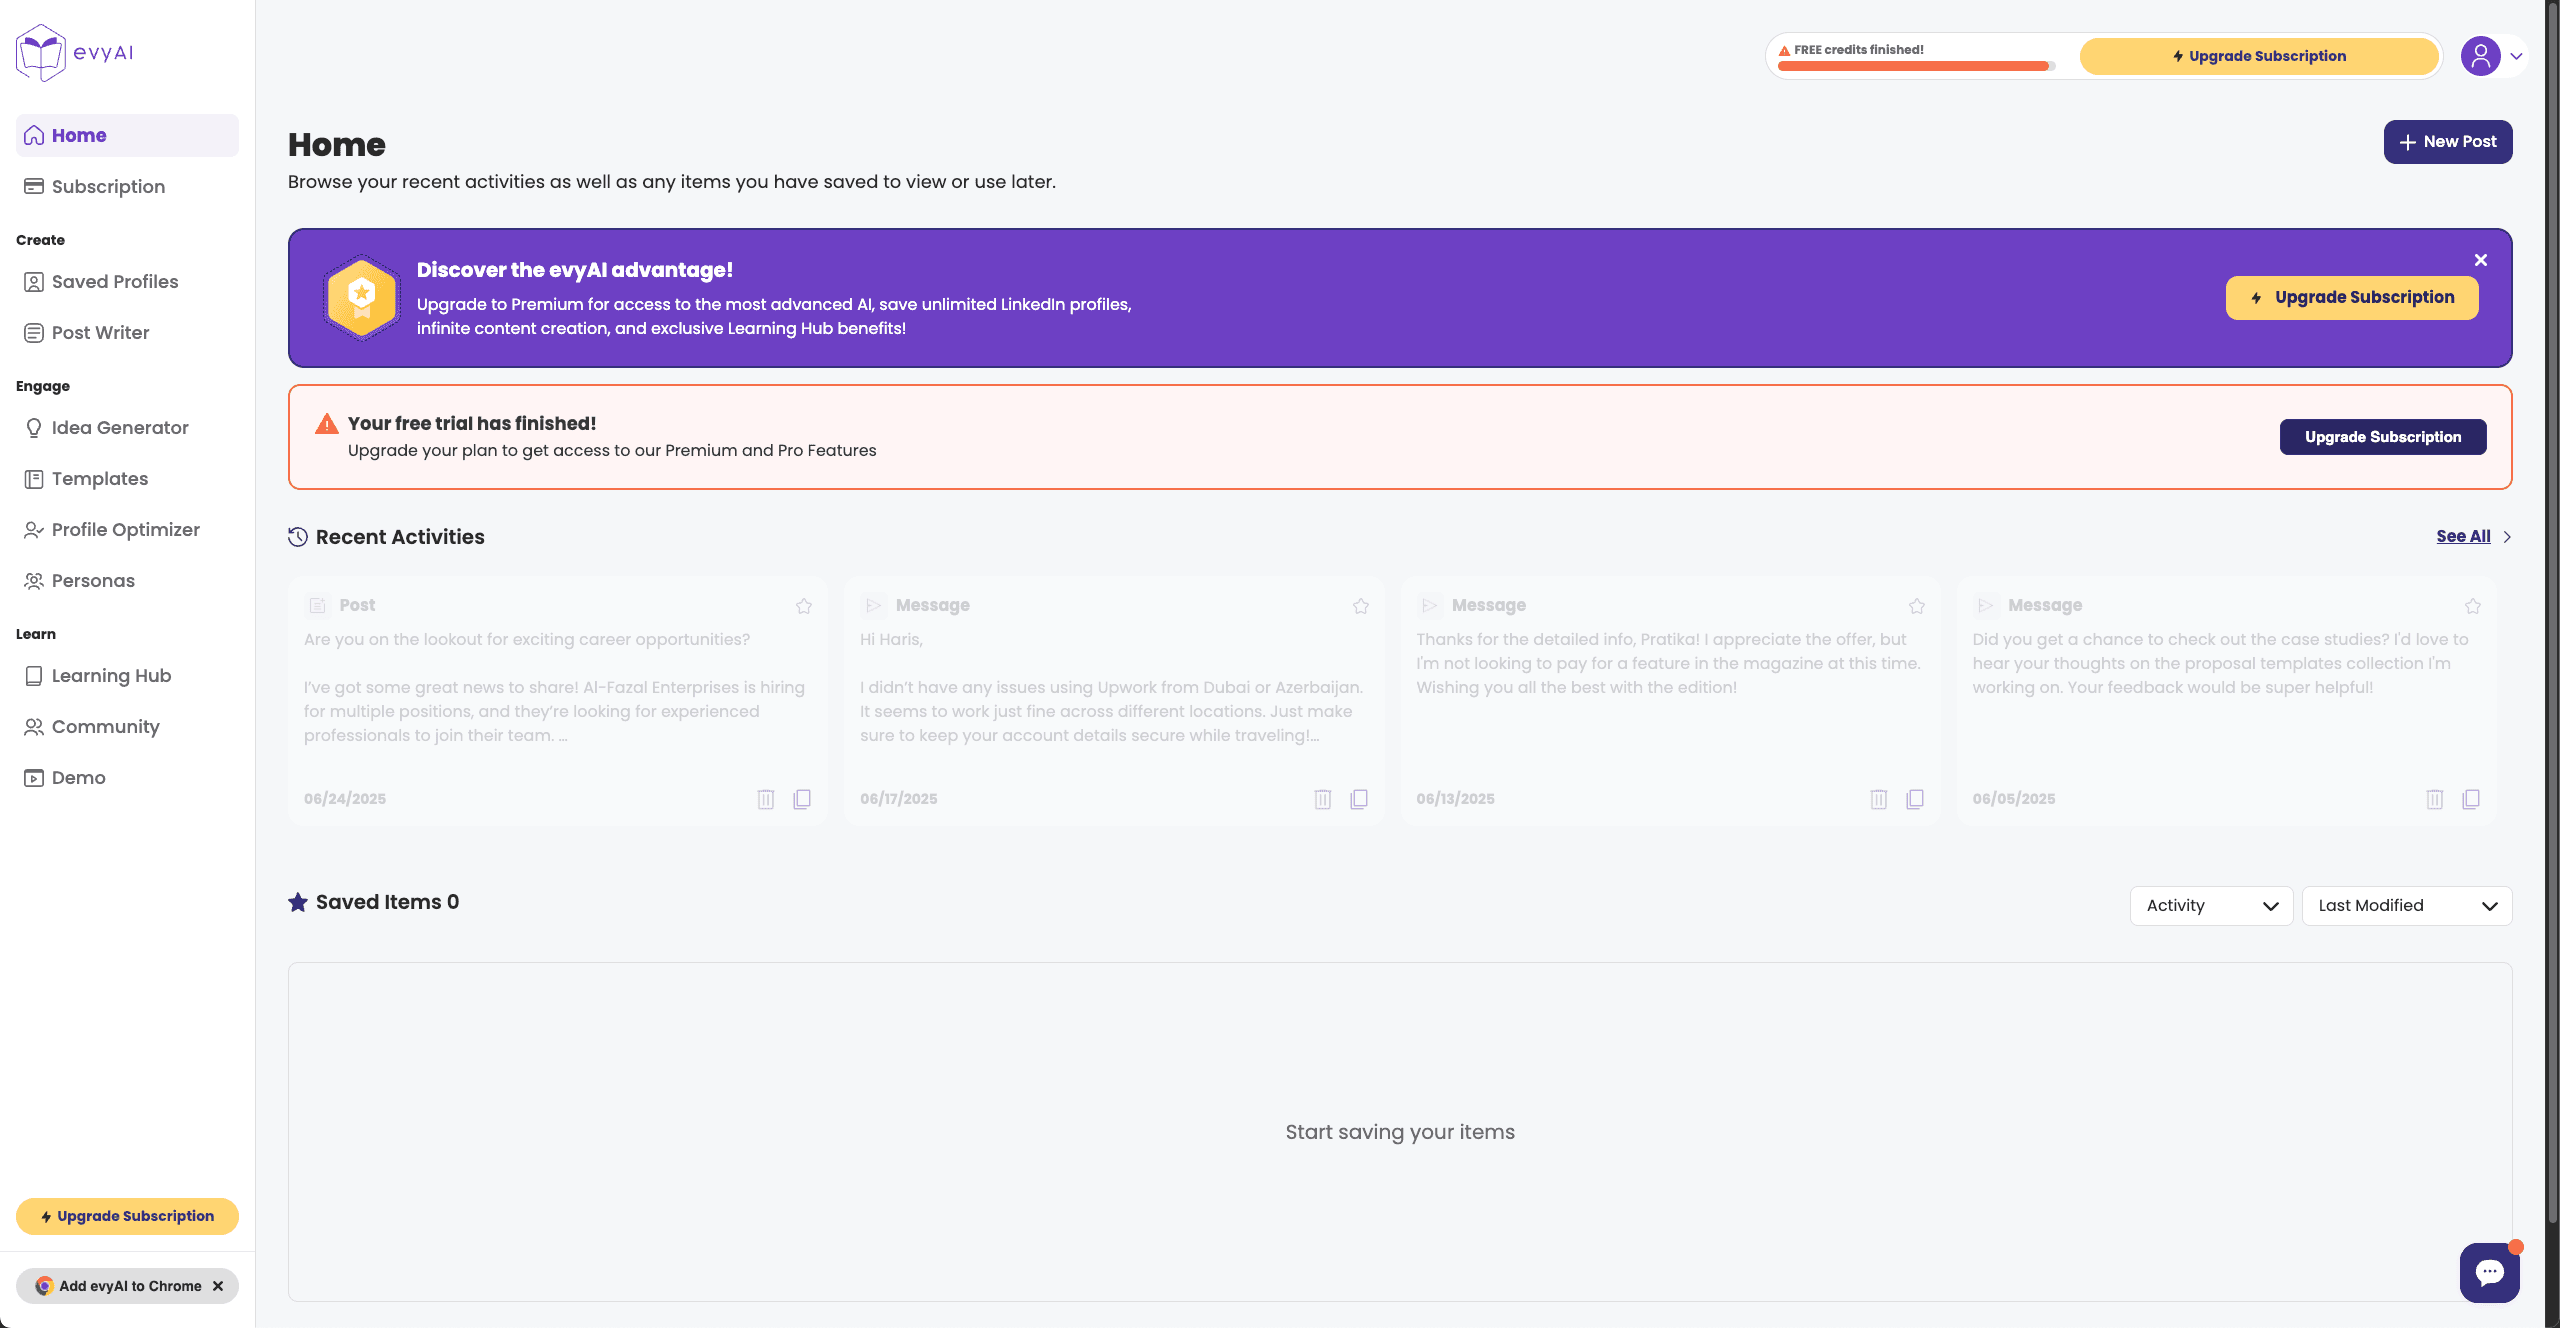
Task: Open the chat support widget
Action: (2489, 1272)
